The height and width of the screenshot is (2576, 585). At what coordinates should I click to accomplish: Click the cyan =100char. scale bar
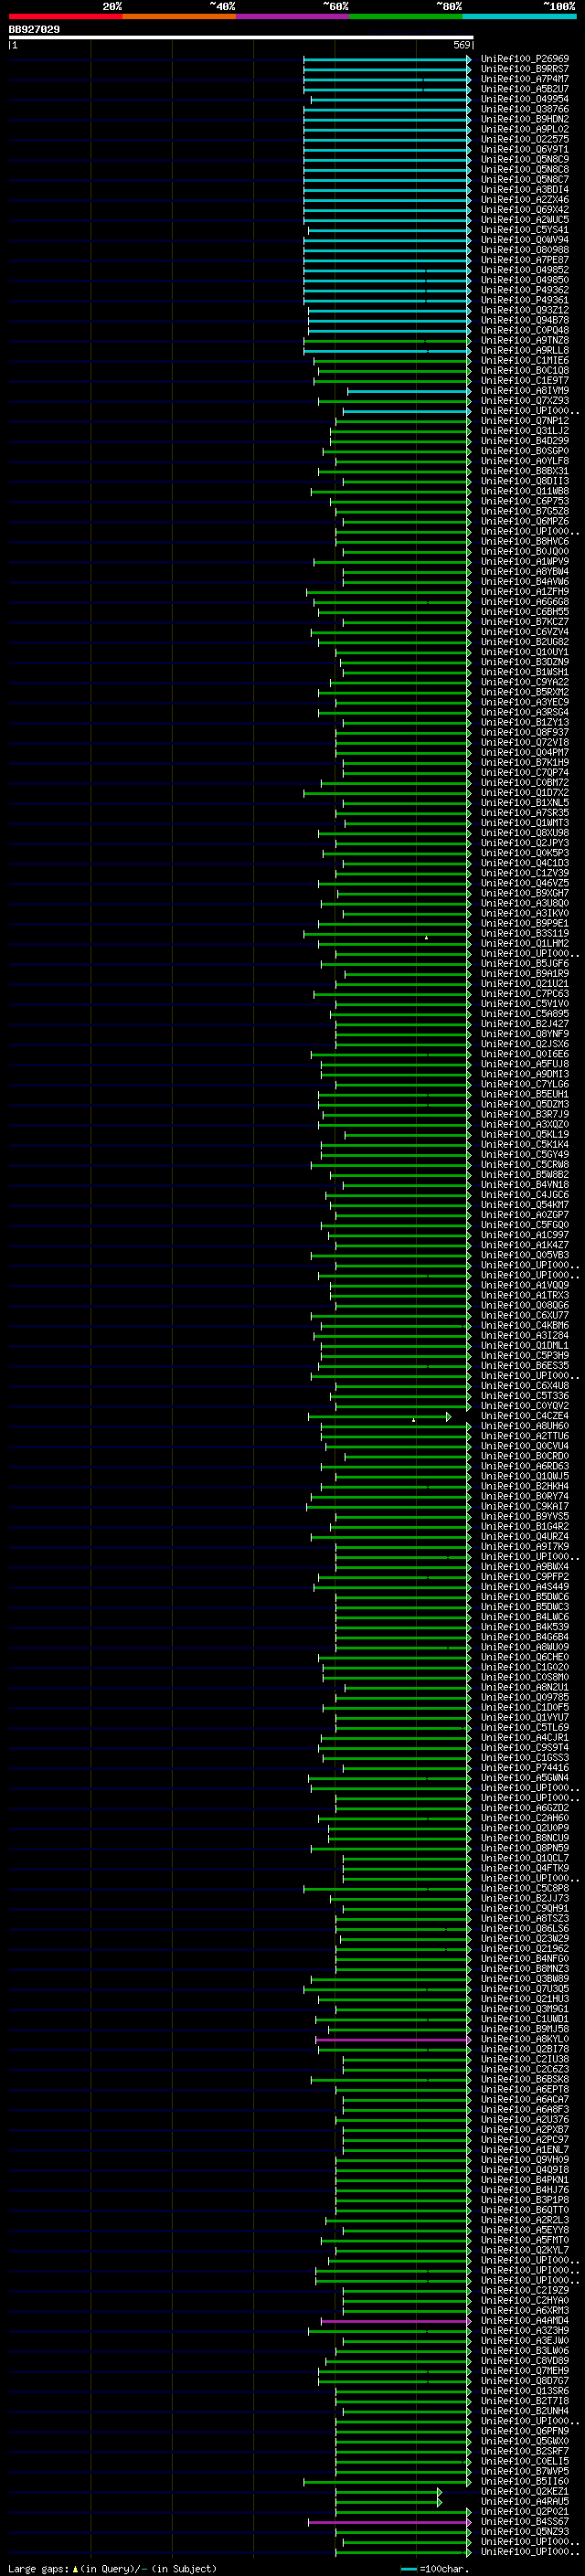pyautogui.click(x=408, y=2569)
